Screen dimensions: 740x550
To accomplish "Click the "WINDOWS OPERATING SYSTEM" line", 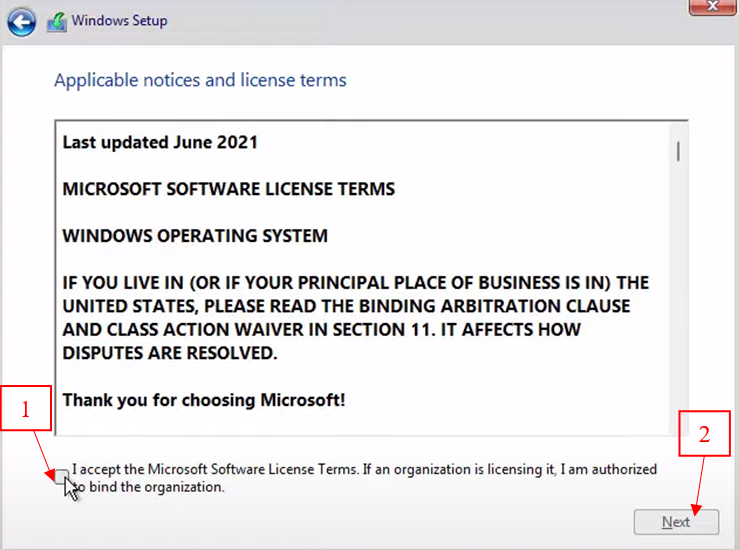I will [x=195, y=236].
